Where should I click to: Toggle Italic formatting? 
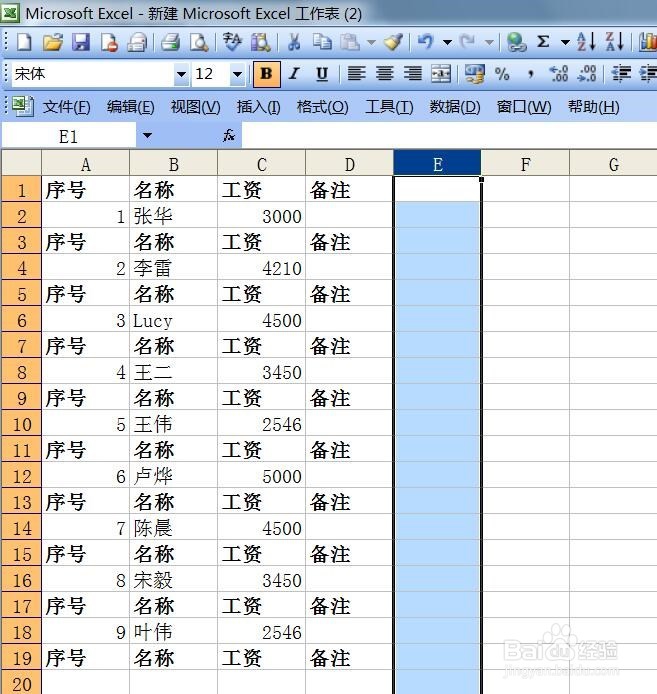tap(294, 74)
